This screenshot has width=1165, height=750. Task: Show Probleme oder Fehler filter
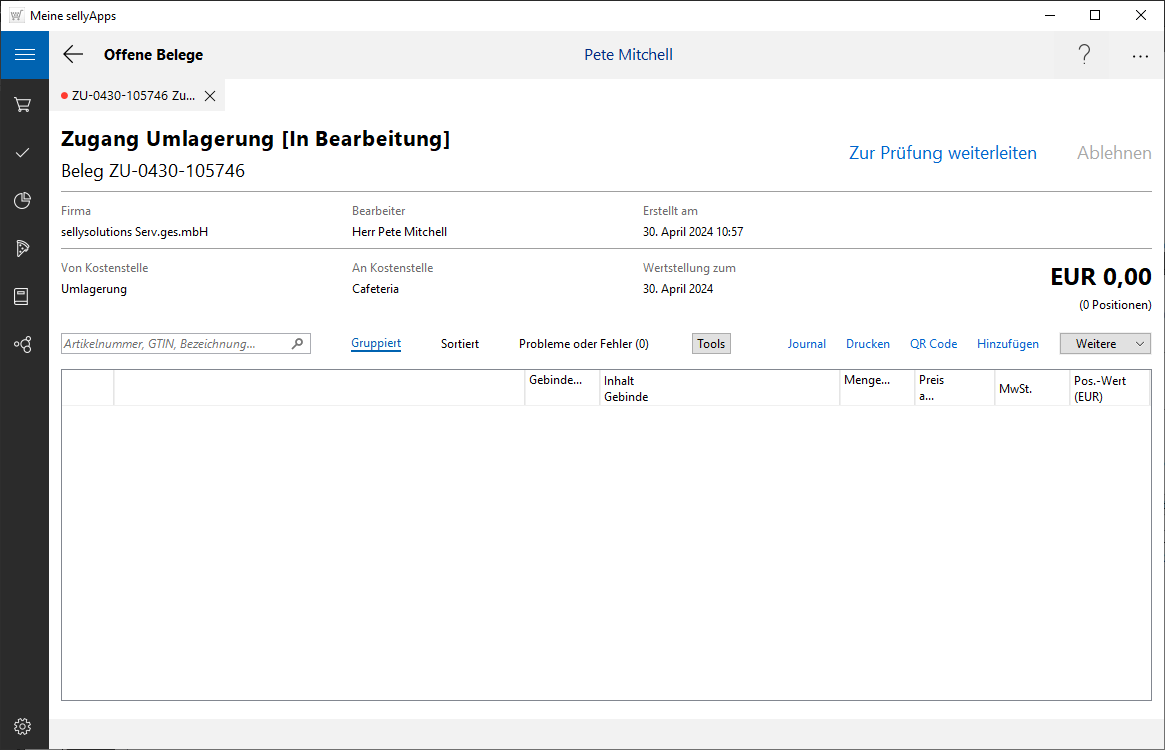[583, 344]
